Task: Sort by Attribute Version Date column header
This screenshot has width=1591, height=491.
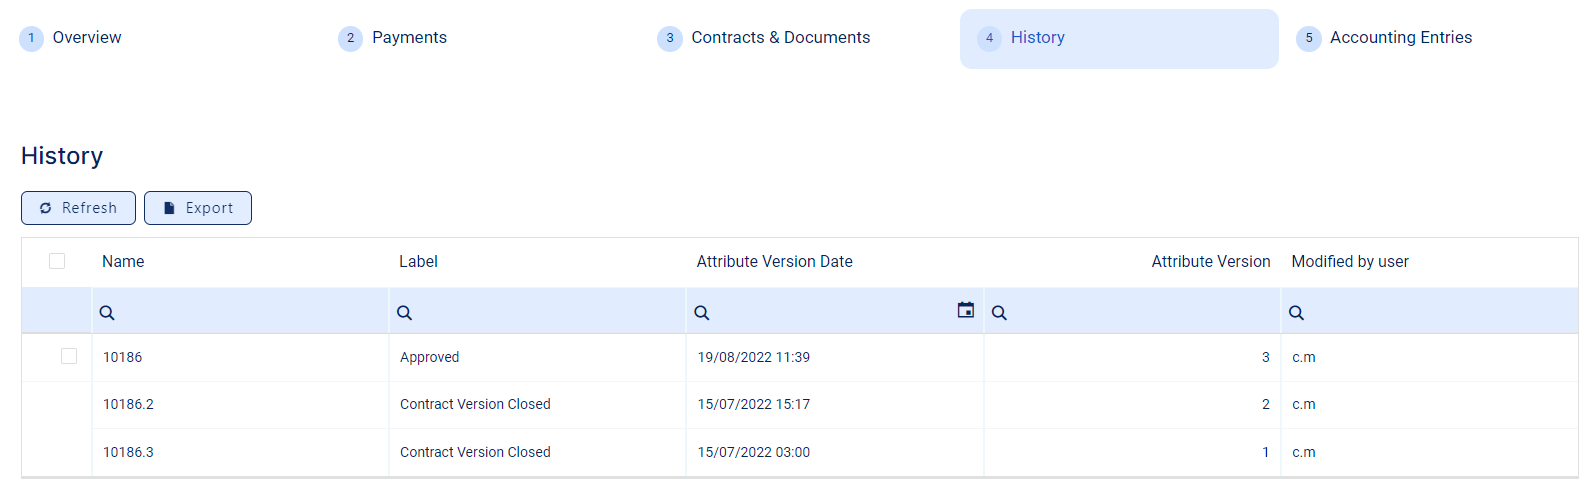Action: tap(774, 262)
